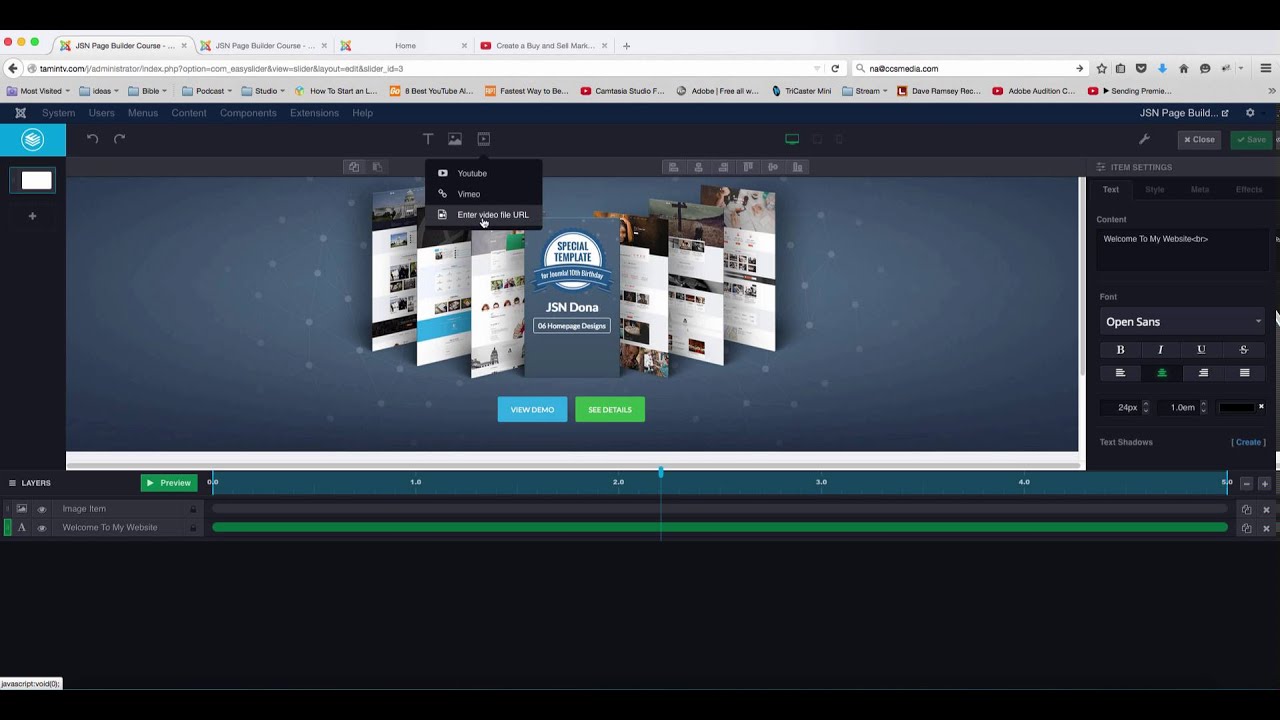Screen dimensions: 1280x720
Task: Click the green Welcome layer duration bar
Action: [720, 527]
